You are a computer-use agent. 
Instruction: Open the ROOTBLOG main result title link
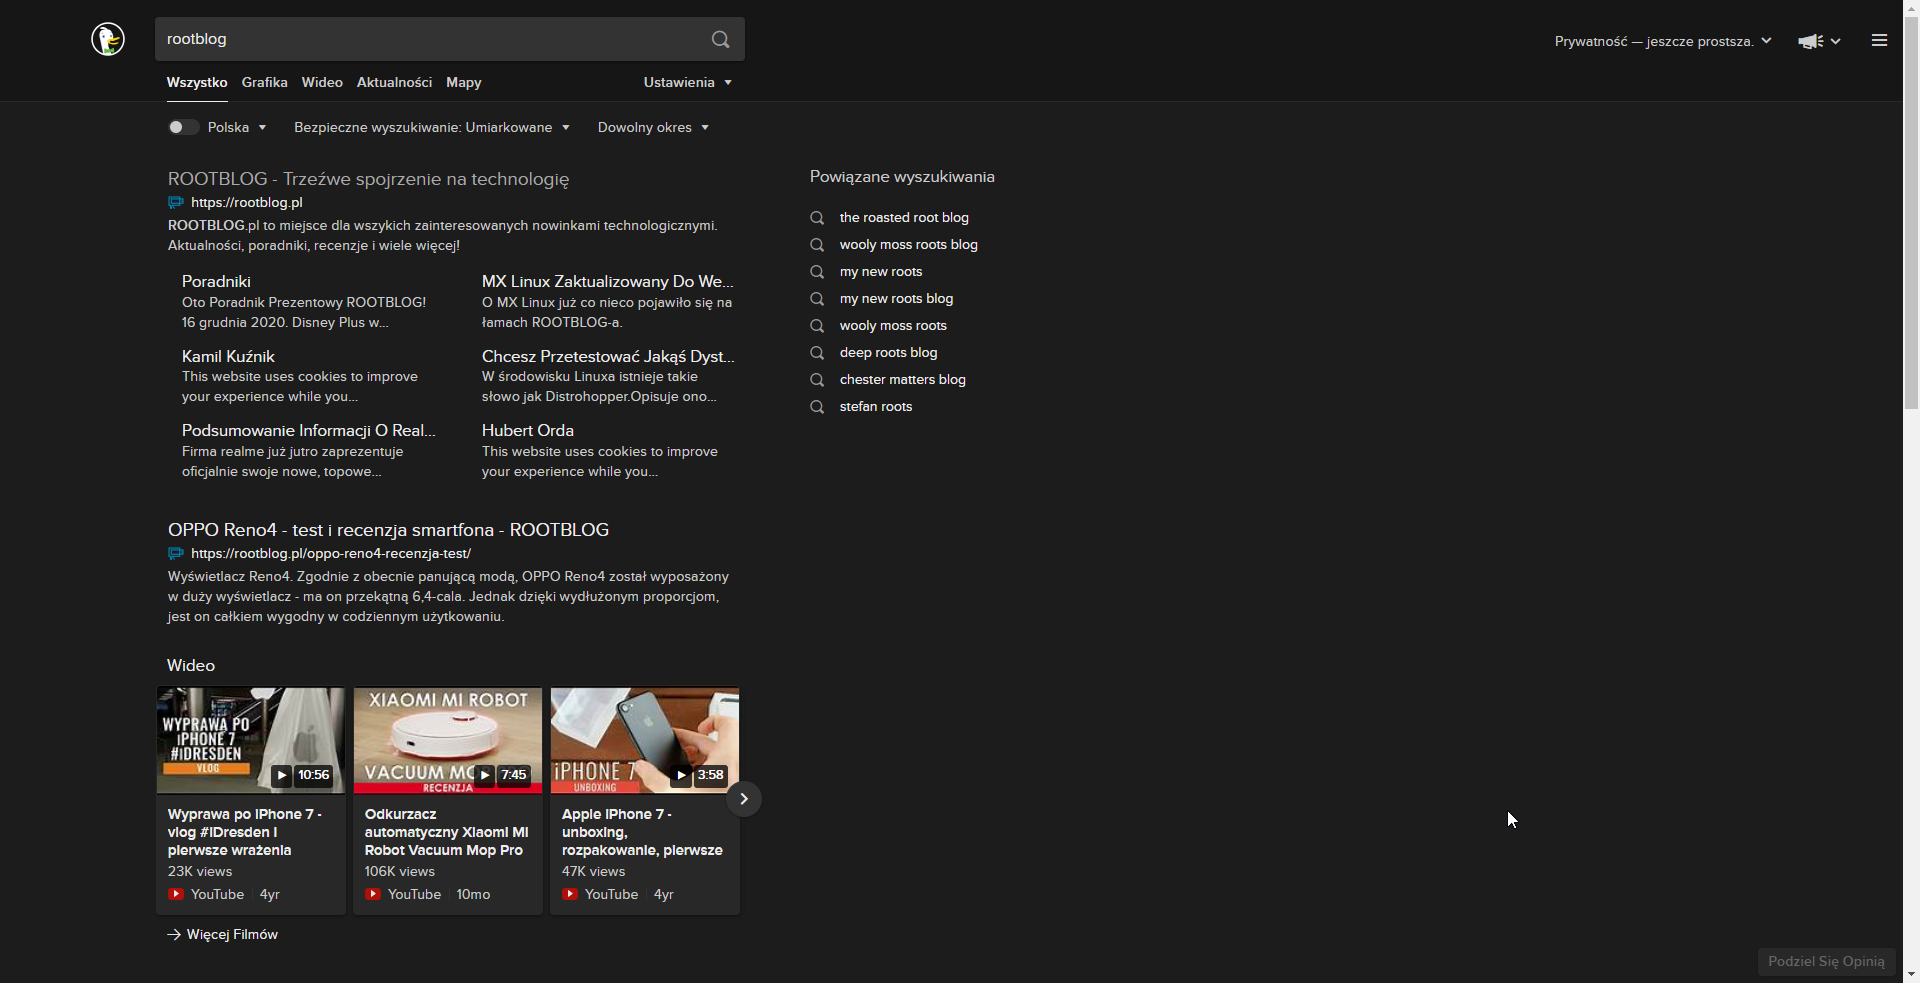coord(368,179)
